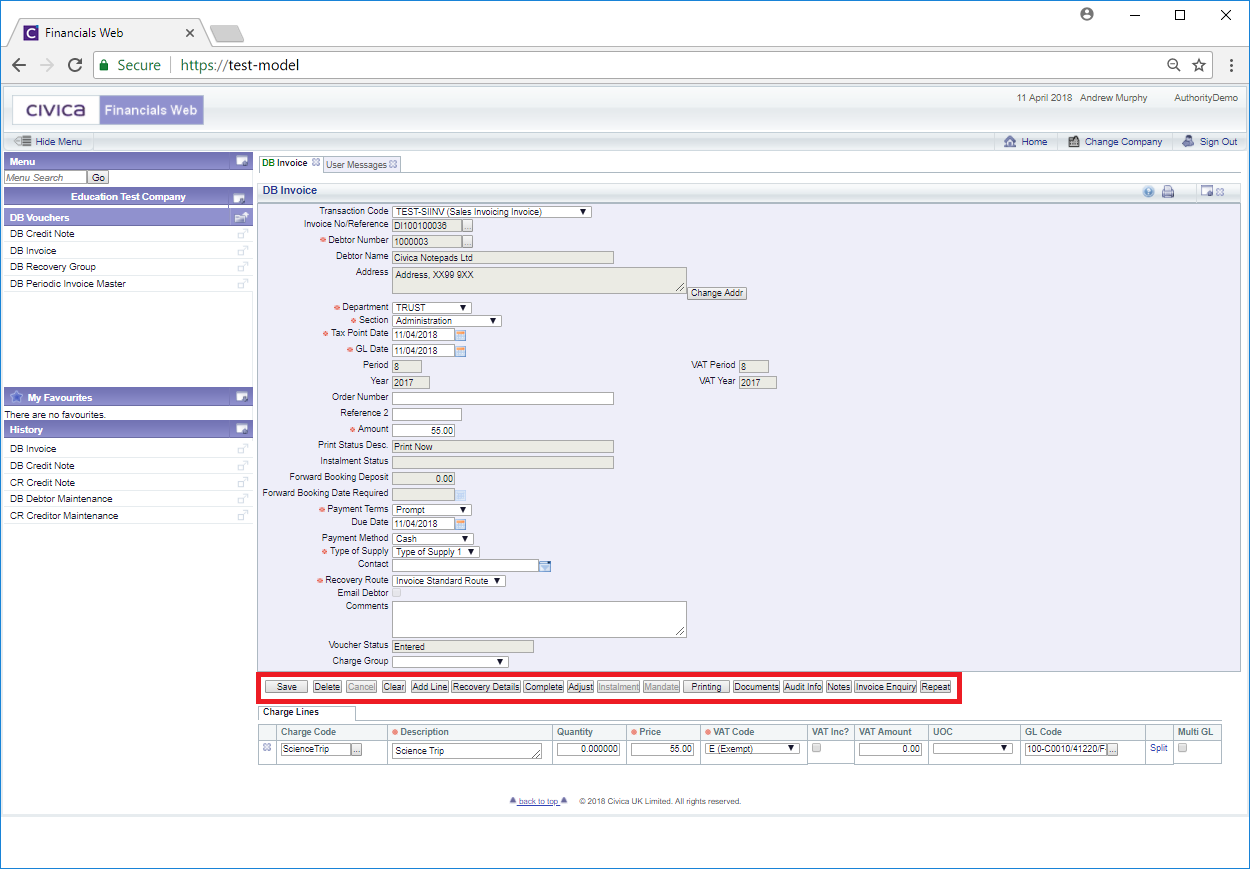This screenshot has height=869, width=1250.
Task: Open the Tax Point Date calendar icon
Action: [461, 335]
